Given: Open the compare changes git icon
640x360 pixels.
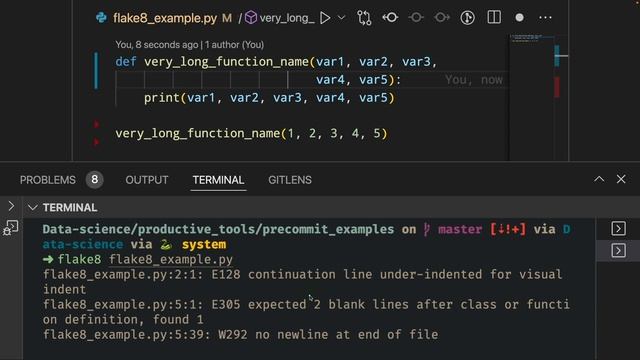Looking at the screenshot, I should [364, 18].
